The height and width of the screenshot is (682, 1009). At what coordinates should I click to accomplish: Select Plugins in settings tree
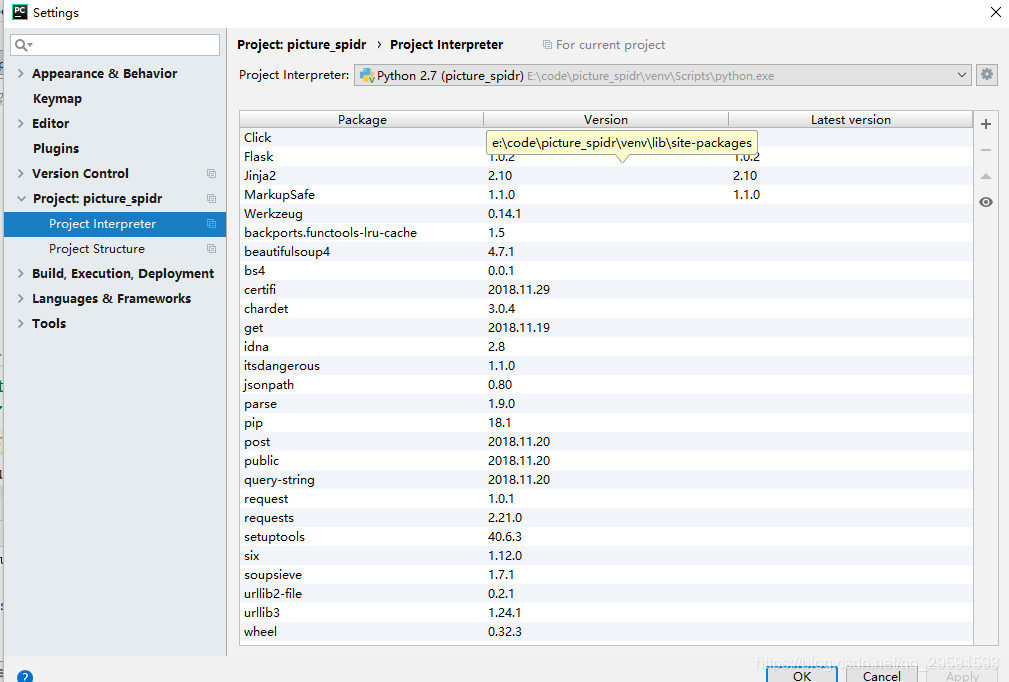56,149
